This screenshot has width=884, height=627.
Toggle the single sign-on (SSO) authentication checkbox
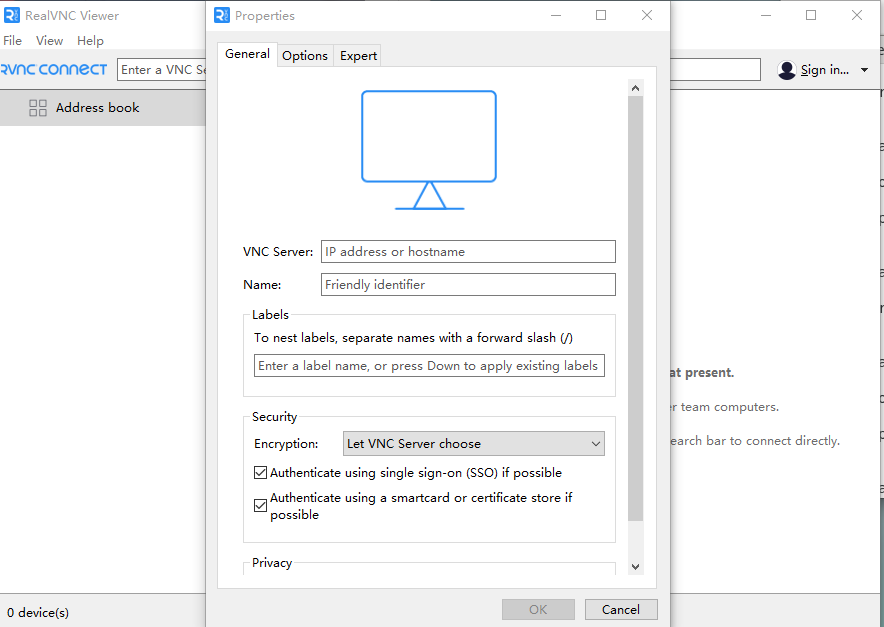pos(260,473)
